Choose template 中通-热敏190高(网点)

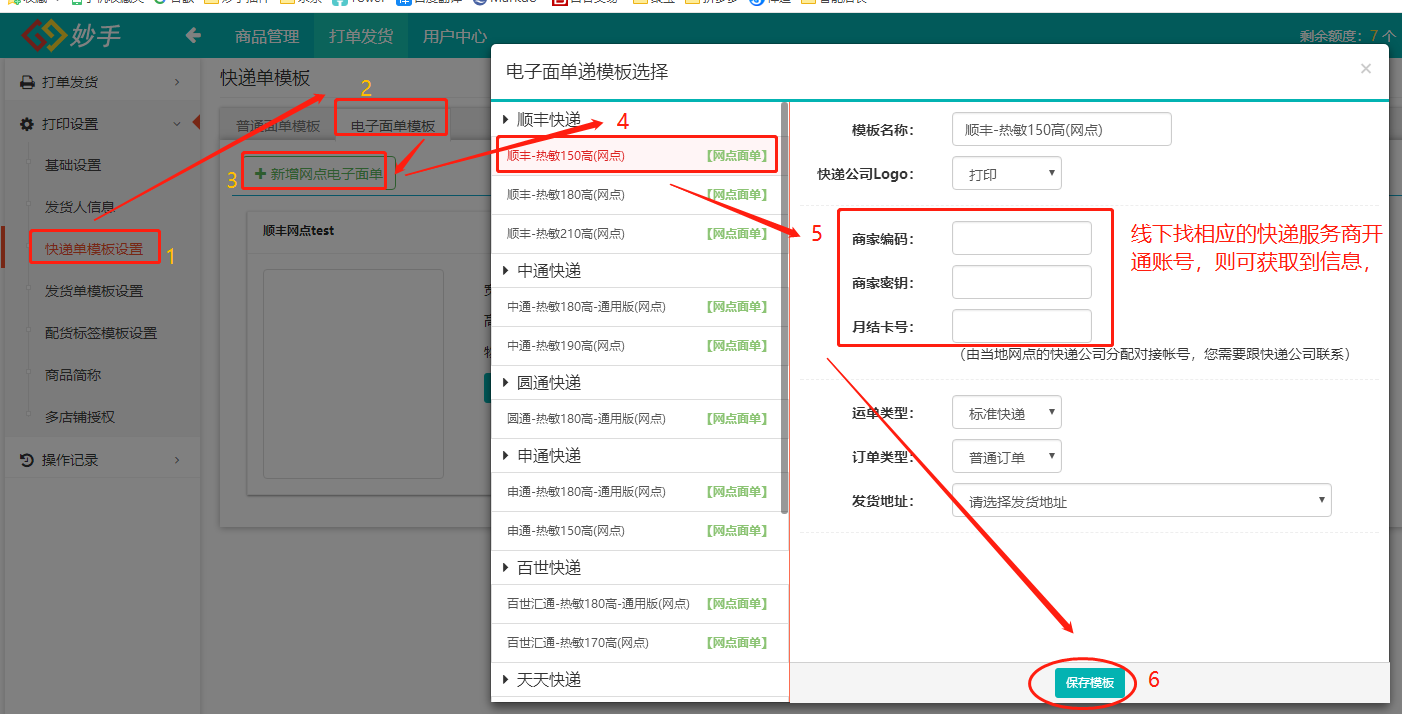coord(634,346)
